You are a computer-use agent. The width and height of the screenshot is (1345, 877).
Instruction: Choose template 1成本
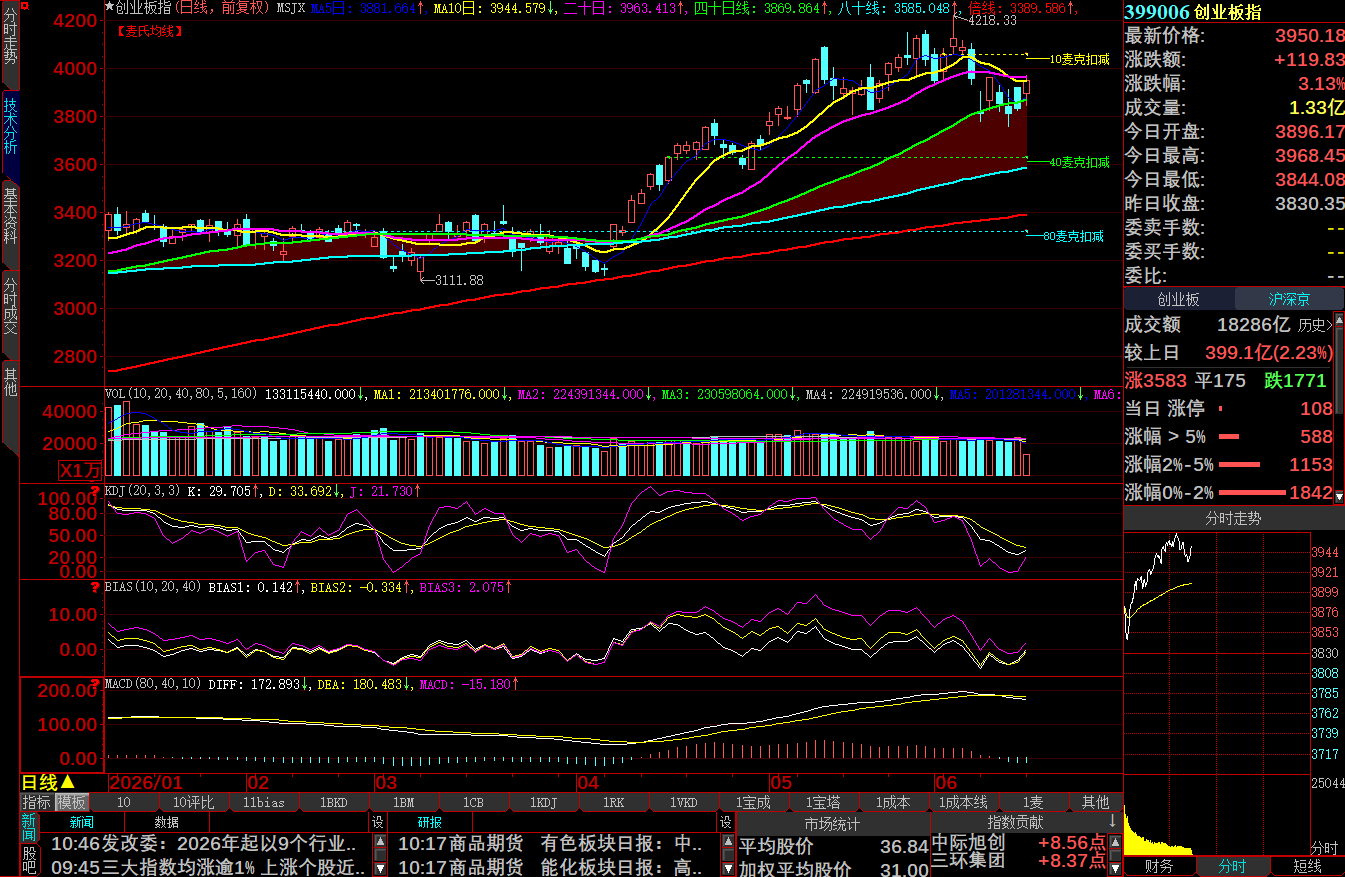coord(893,802)
